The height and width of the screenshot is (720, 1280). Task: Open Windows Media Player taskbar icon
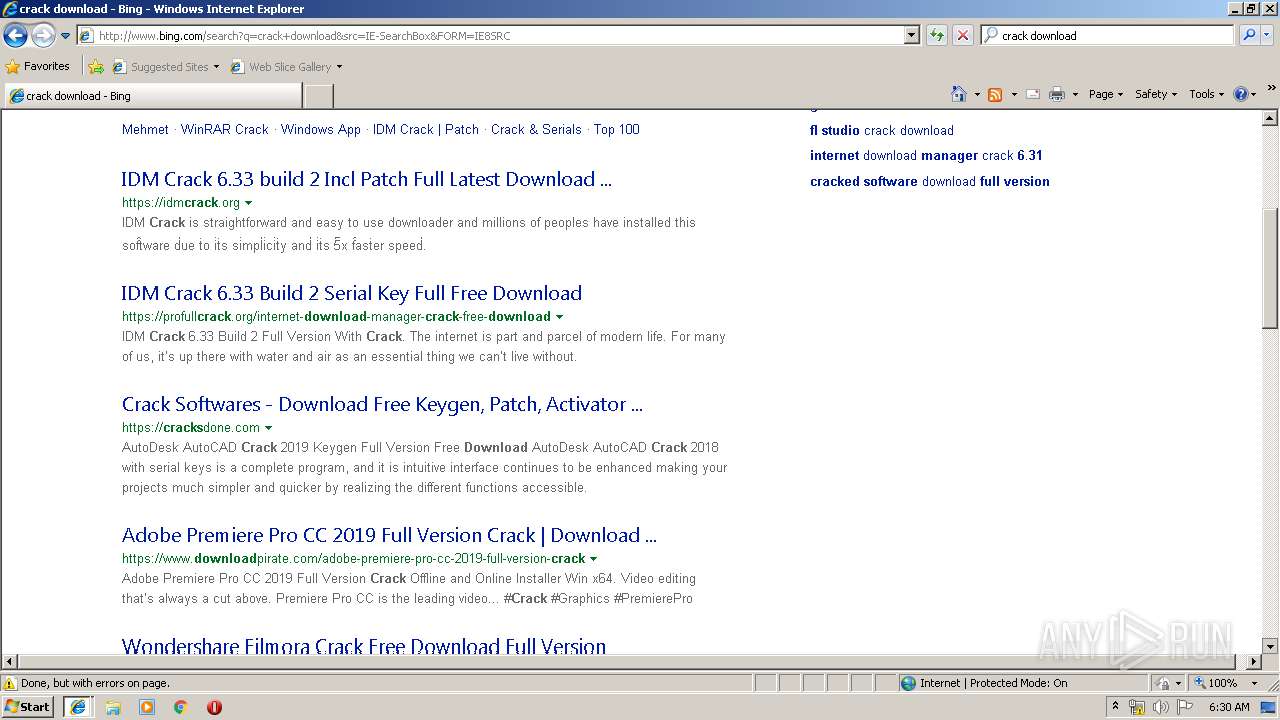click(x=147, y=707)
